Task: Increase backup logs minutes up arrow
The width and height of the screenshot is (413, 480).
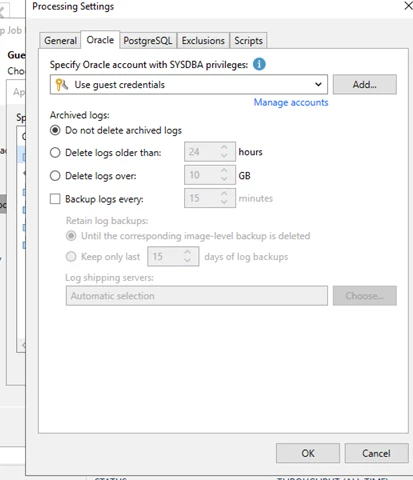Action: tap(224, 193)
